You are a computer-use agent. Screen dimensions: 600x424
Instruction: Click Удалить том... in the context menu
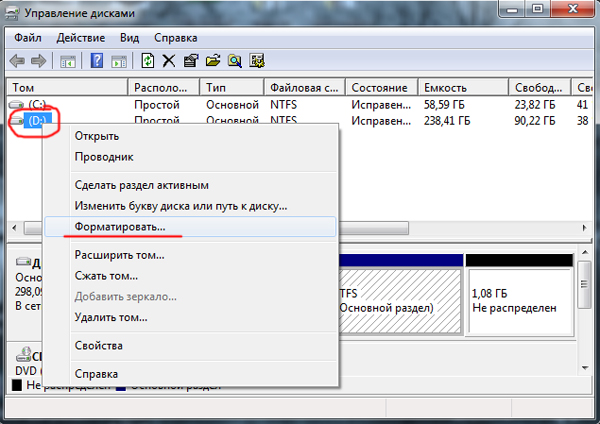[111, 317]
